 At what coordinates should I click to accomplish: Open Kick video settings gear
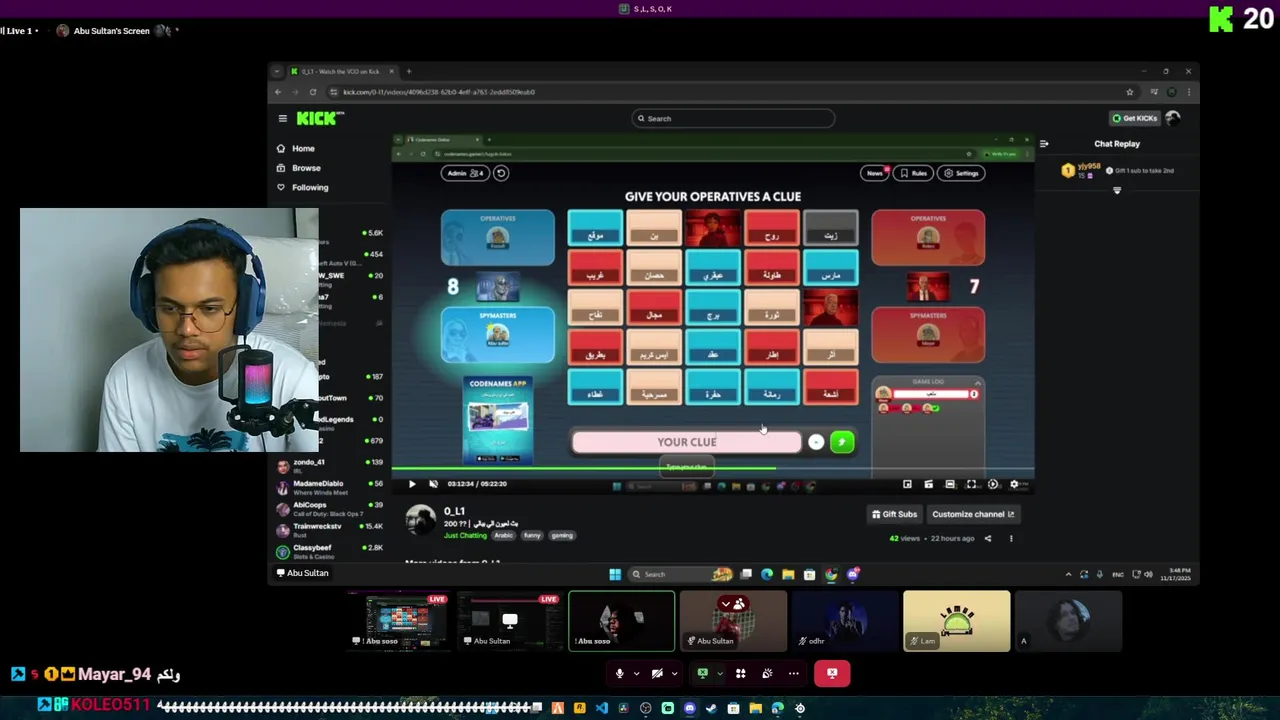1014,484
